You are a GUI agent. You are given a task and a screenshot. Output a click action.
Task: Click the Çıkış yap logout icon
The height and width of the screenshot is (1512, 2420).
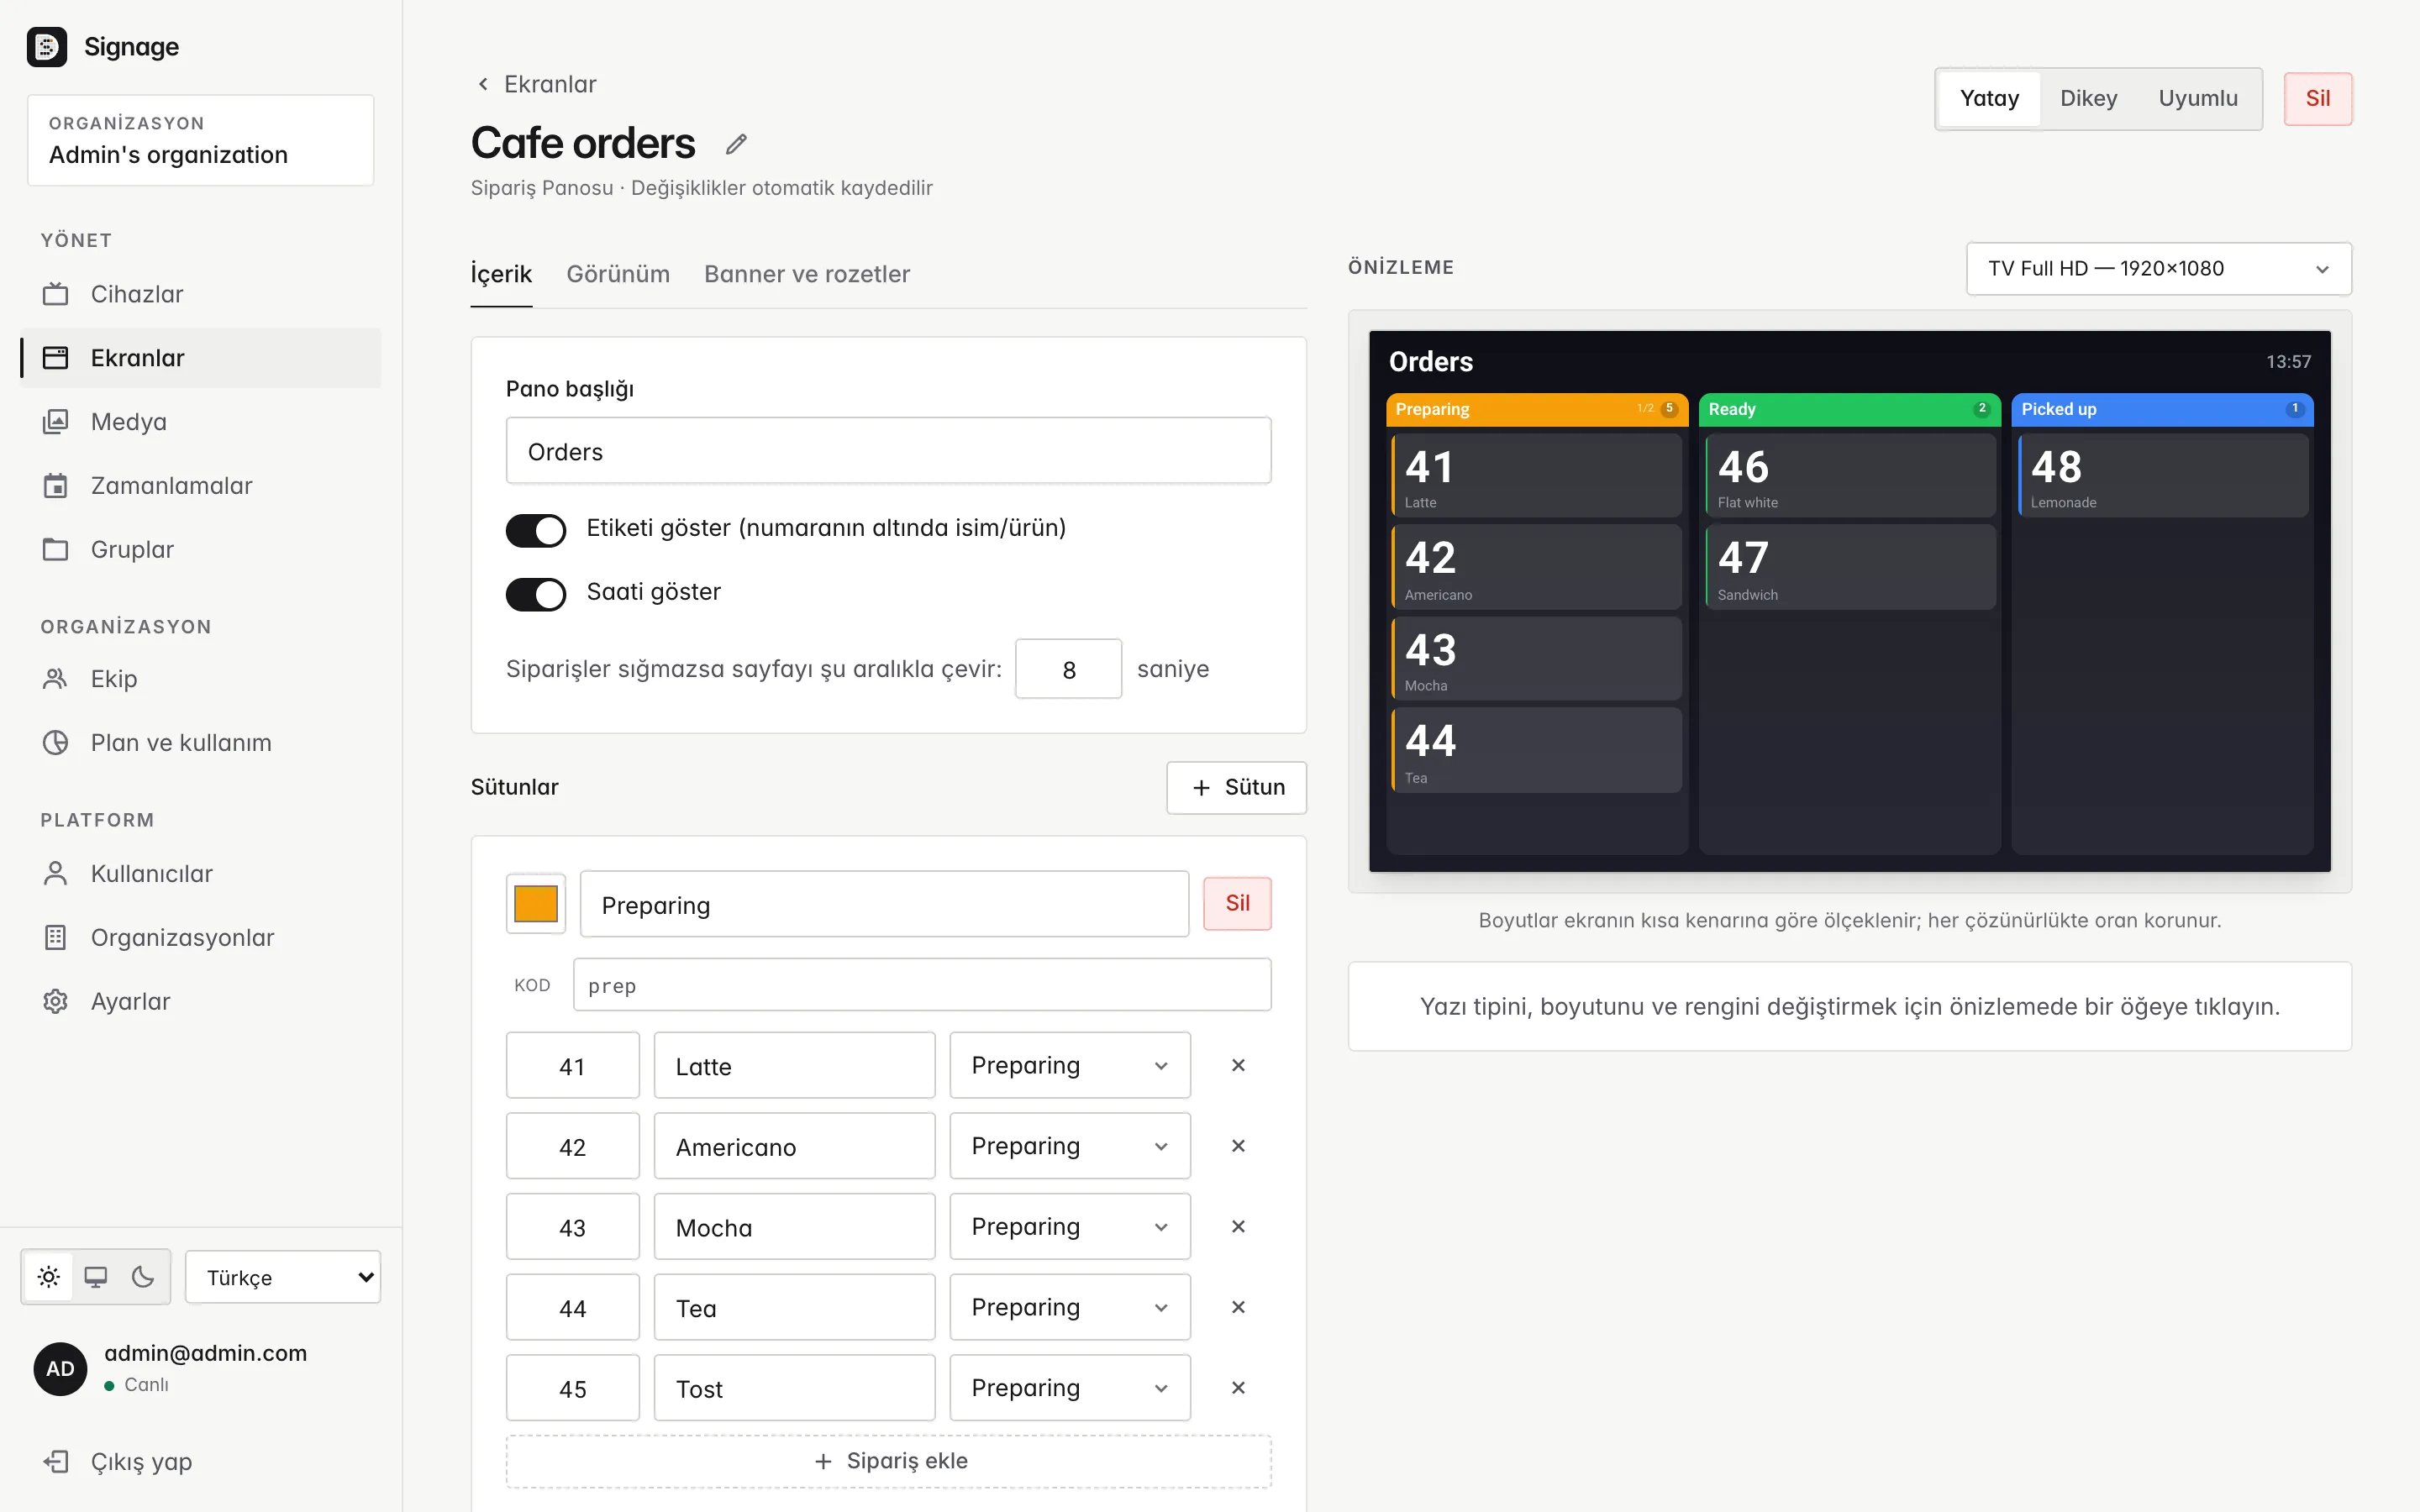click(56, 1462)
